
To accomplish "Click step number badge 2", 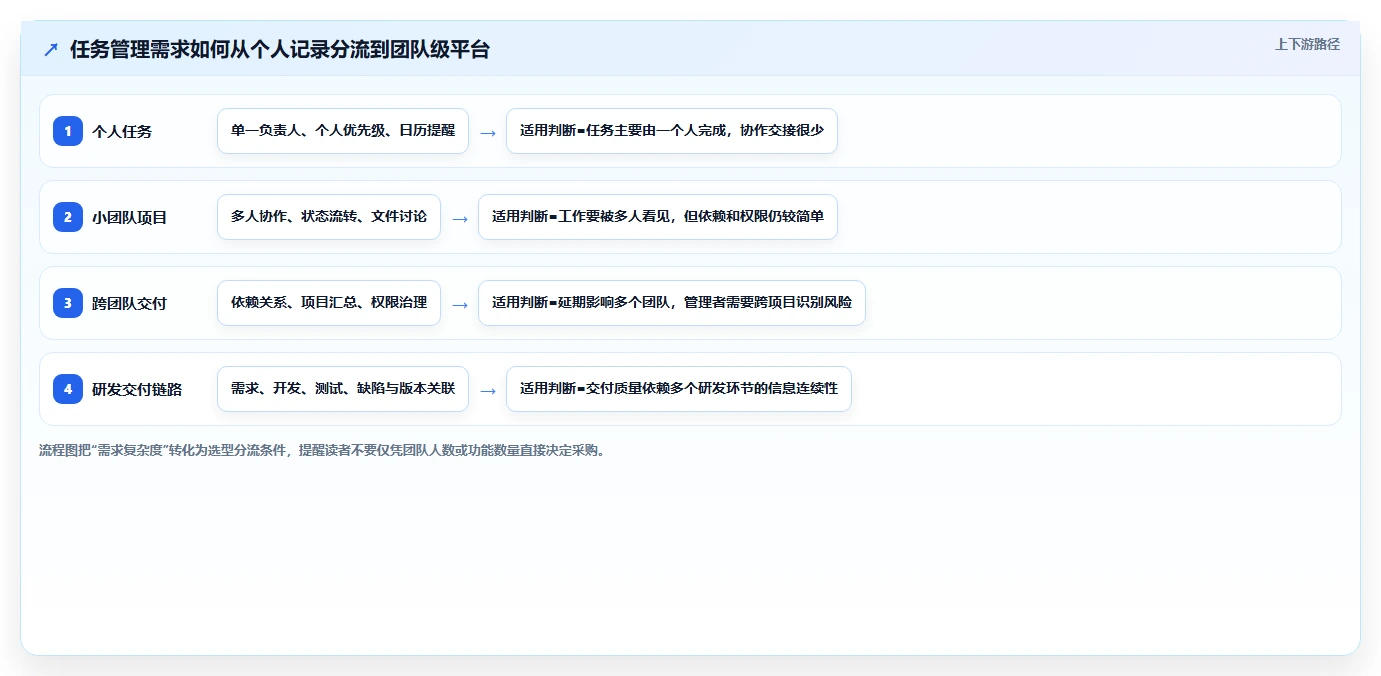I will pos(68,217).
